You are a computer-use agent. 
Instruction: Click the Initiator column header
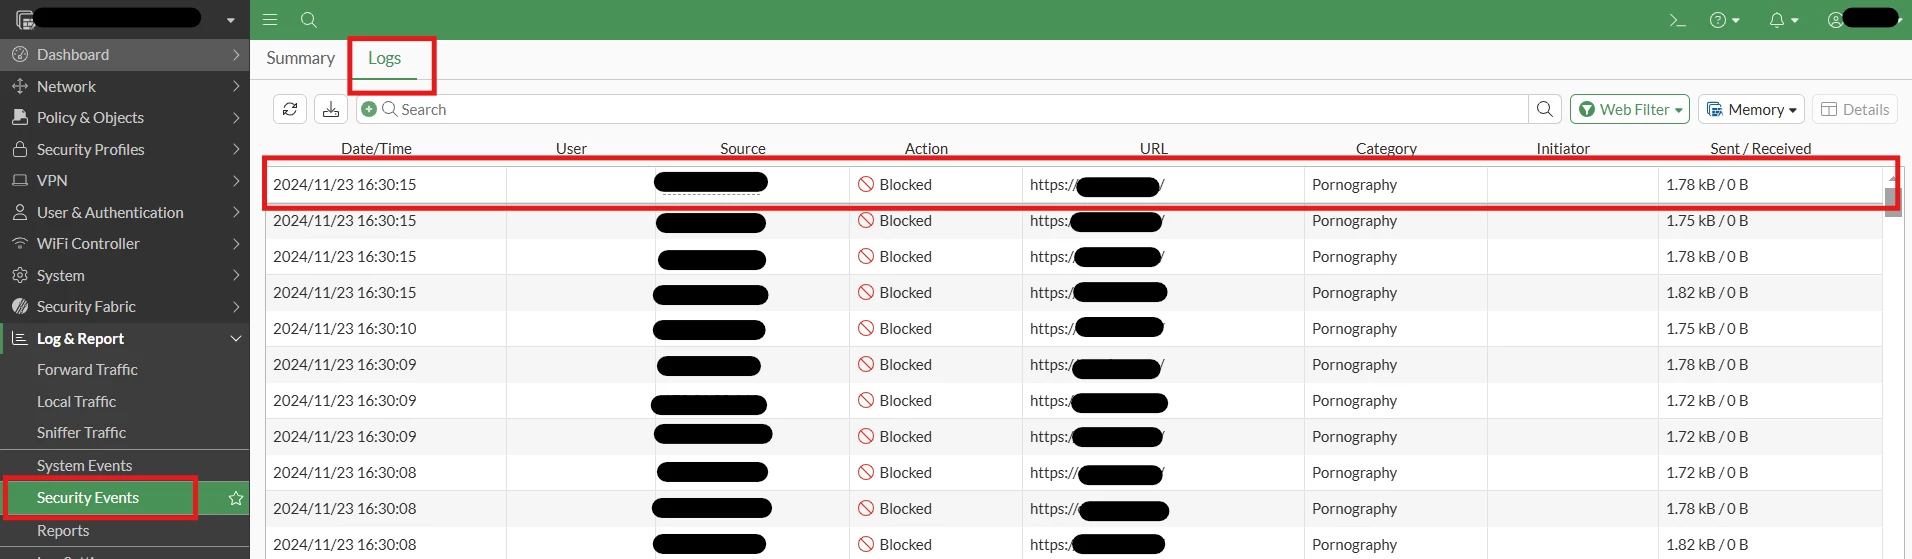1563,149
